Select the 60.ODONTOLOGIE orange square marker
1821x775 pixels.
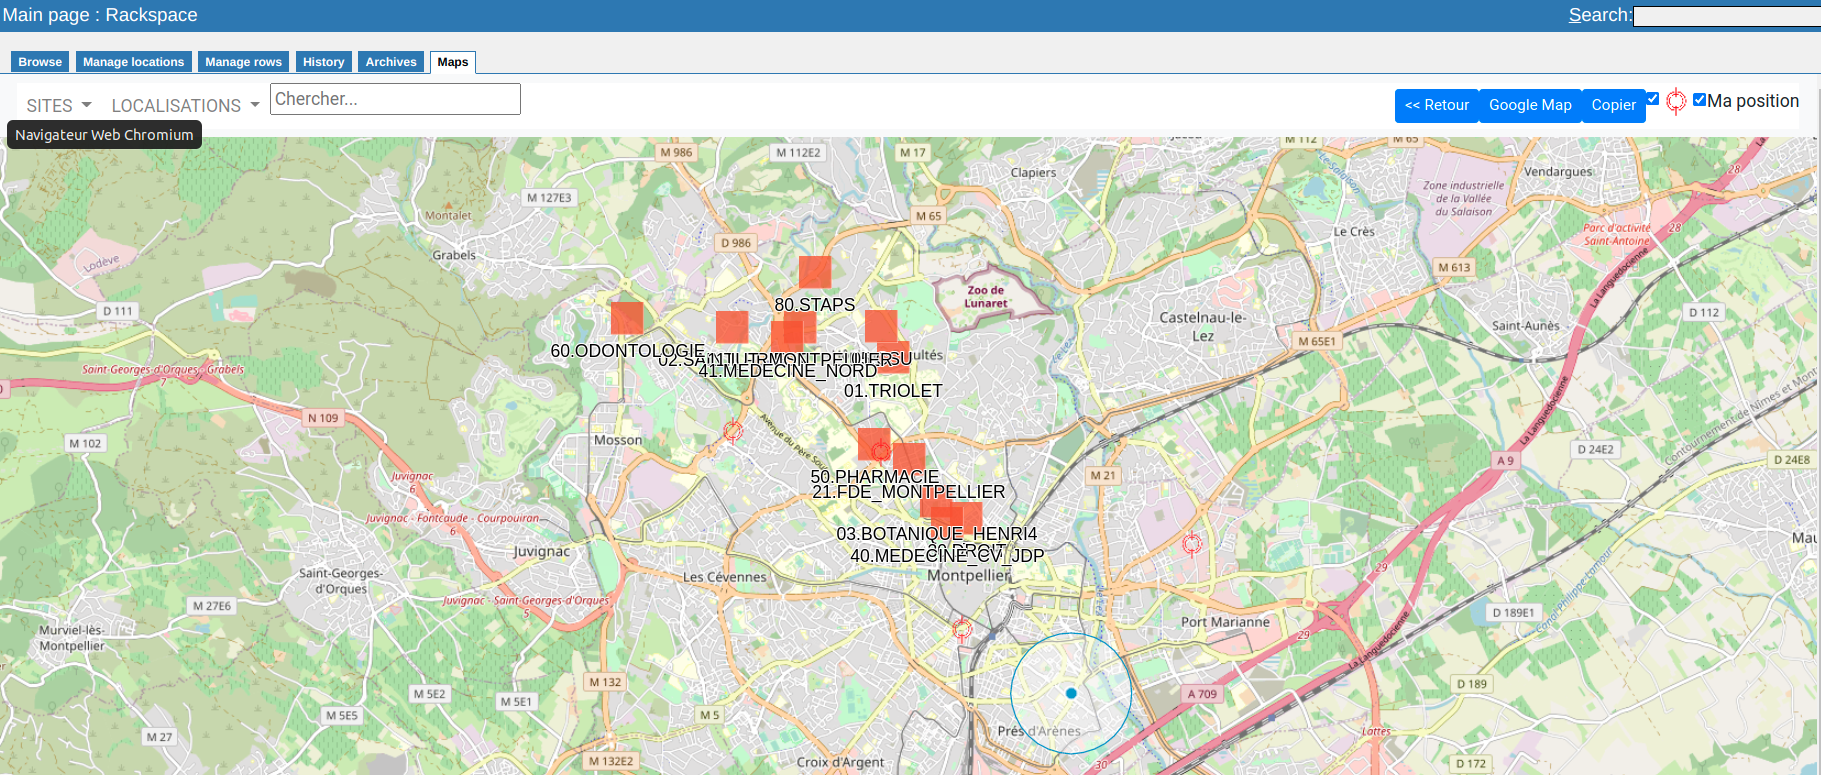coord(627,318)
